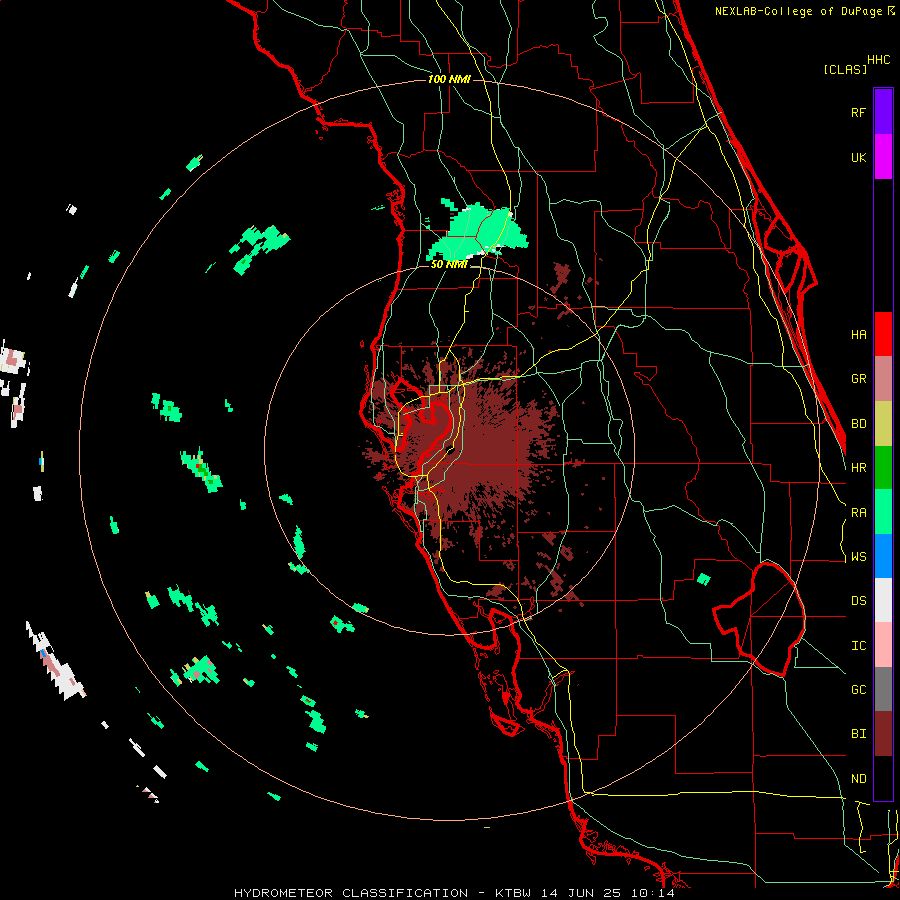
Task: Click the 'KTBW' station identifier
Action: click(513, 893)
